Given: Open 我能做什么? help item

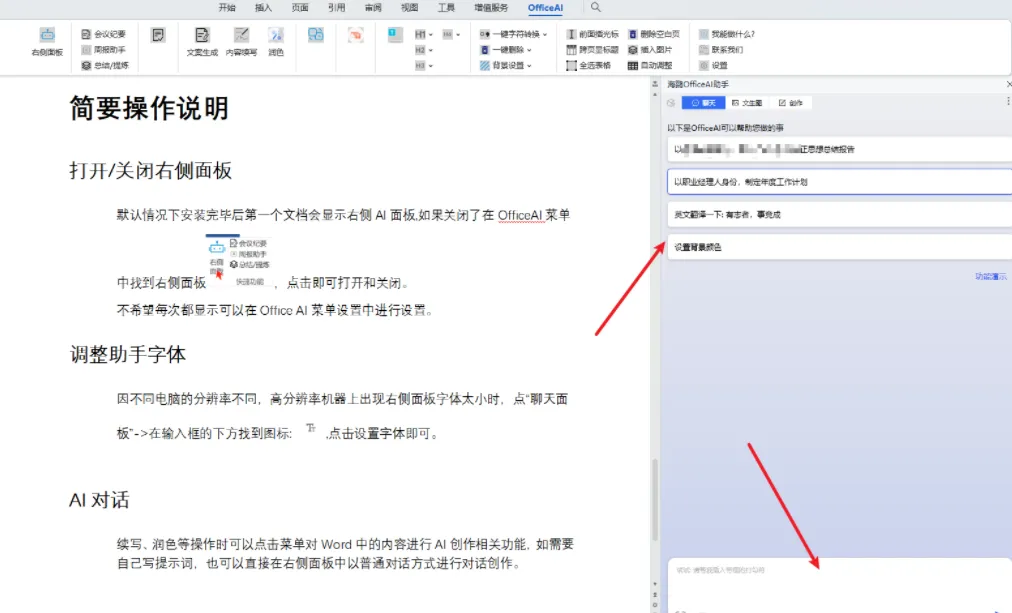Looking at the screenshot, I should pyautogui.click(x=727, y=34).
